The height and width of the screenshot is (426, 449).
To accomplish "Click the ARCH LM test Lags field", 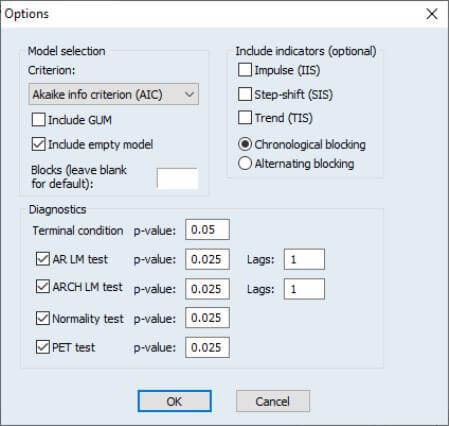I will (304, 289).
